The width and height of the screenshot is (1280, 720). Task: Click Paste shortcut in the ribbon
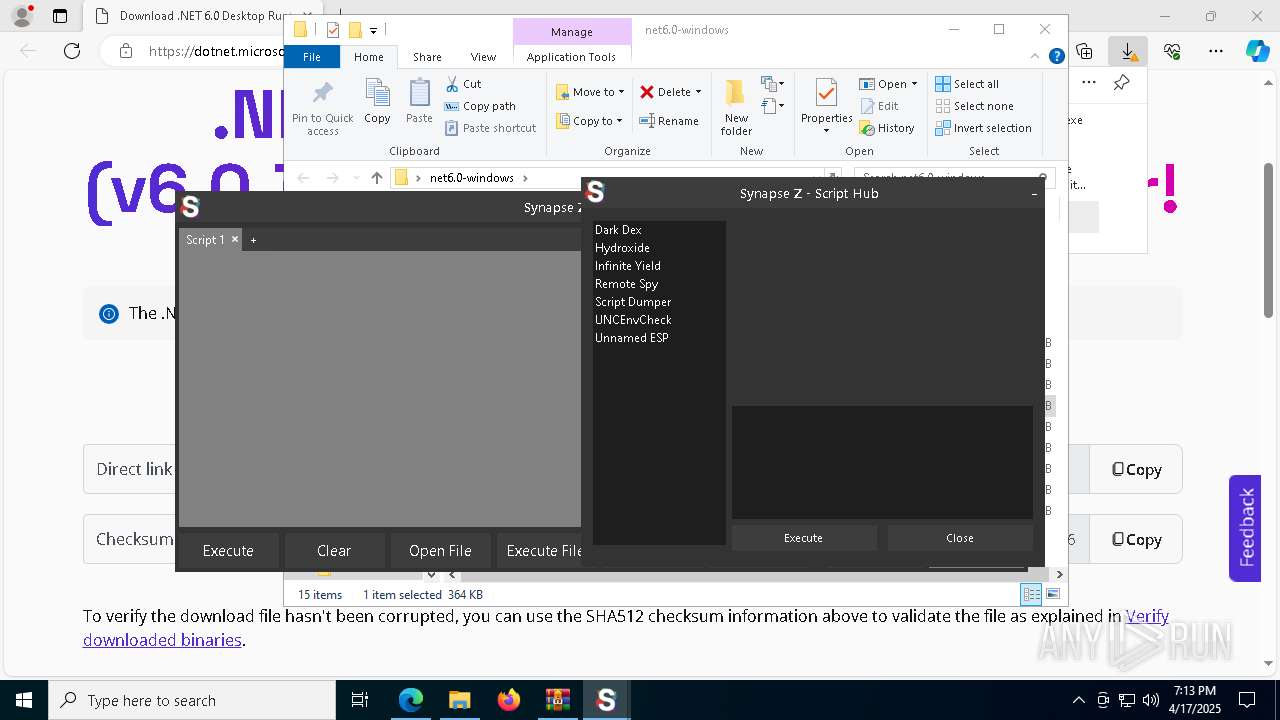coord(490,128)
